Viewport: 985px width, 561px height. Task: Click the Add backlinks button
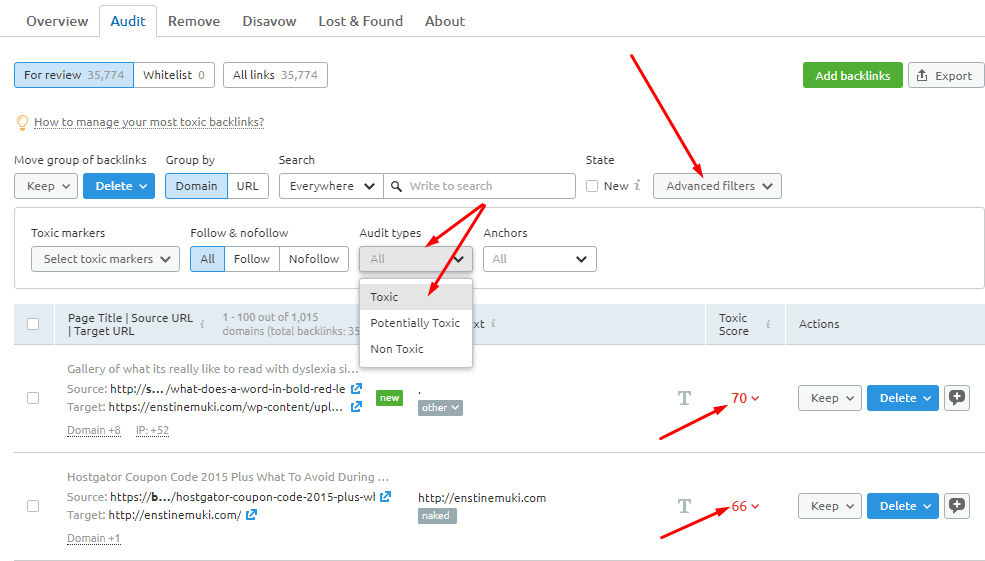[x=852, y=76]
